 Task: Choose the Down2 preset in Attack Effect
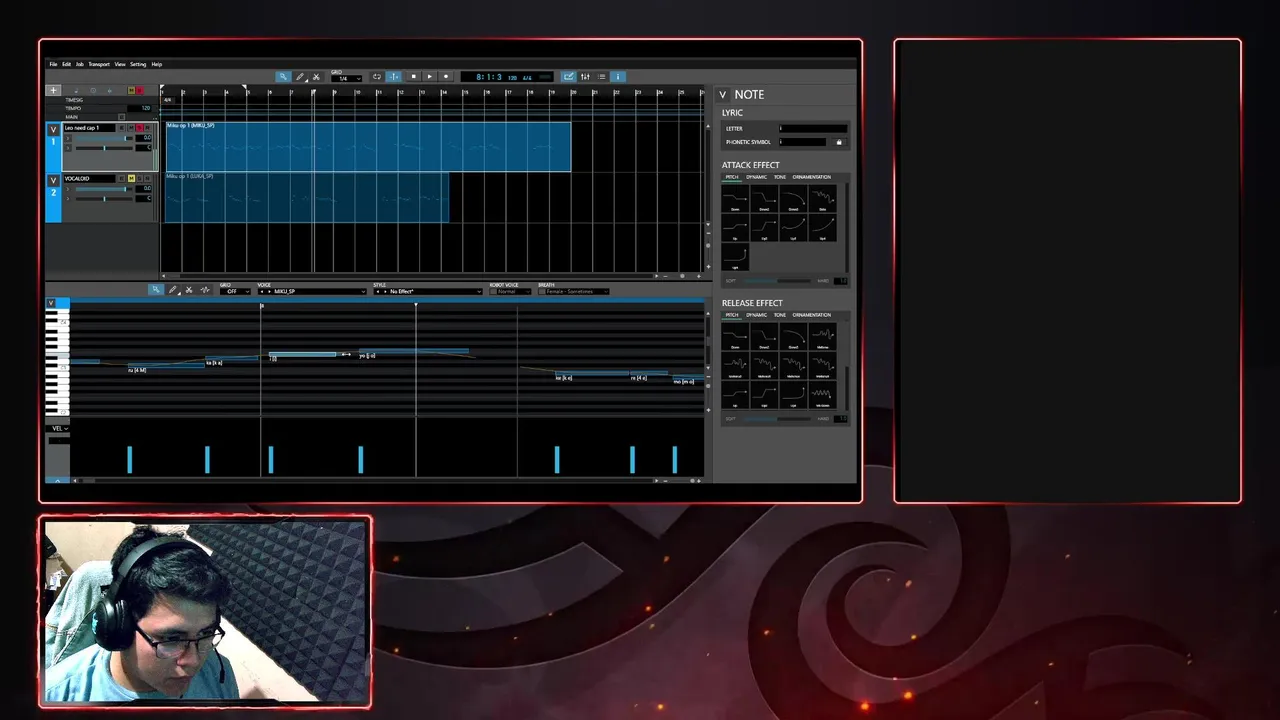click(764, 198)
